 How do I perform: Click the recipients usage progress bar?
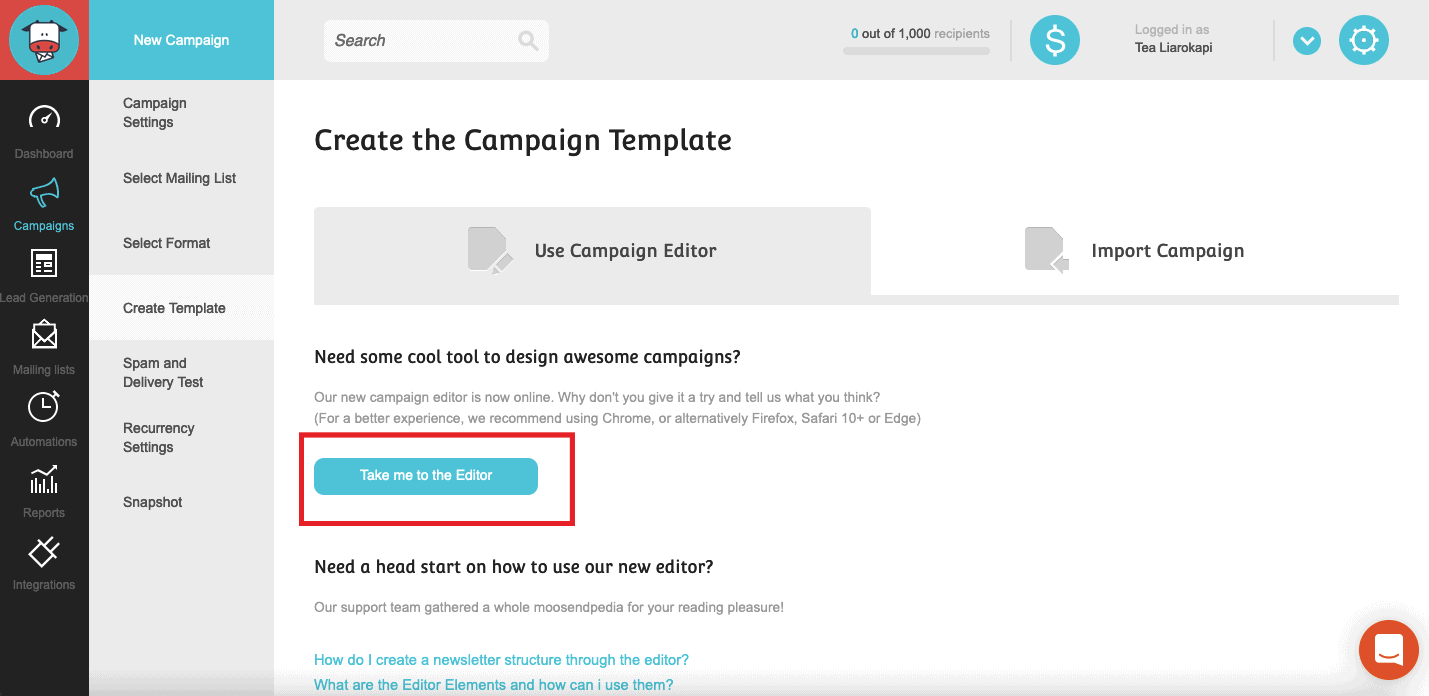pos(917,50)
